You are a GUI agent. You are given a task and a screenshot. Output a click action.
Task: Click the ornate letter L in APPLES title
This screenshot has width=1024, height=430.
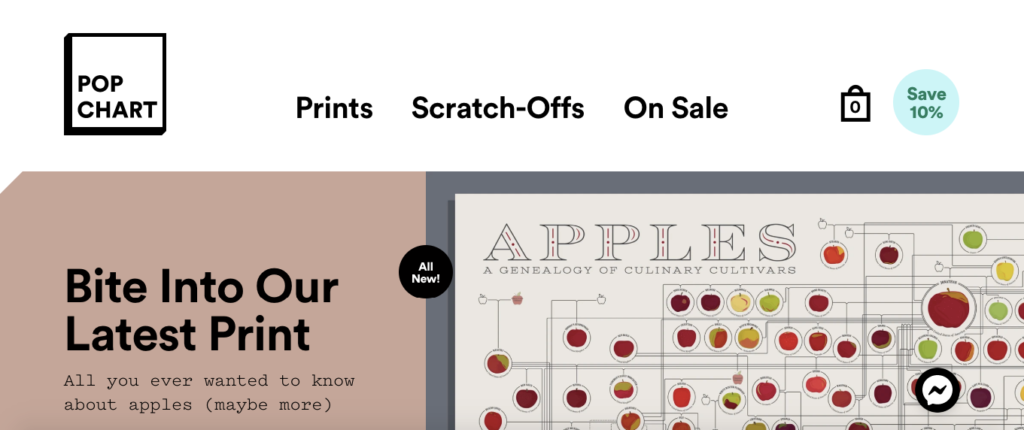(x=675, y=242)
